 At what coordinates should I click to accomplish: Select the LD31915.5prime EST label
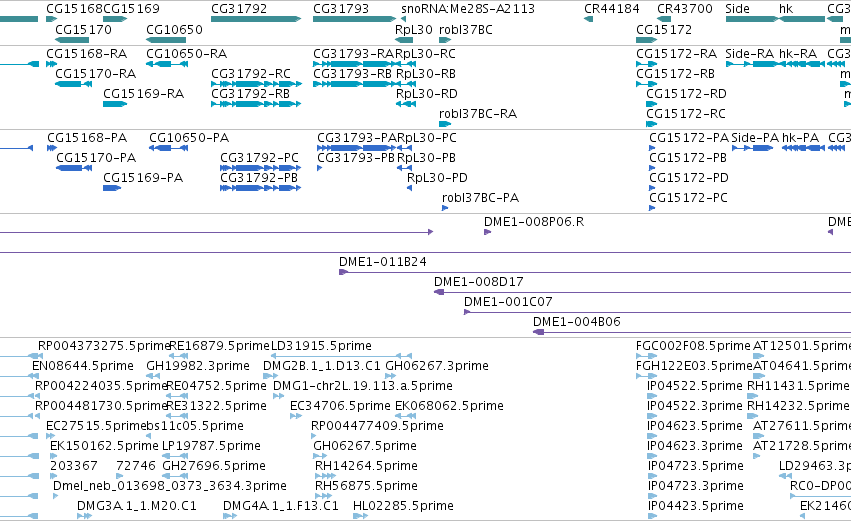click(x=321, y=346)
